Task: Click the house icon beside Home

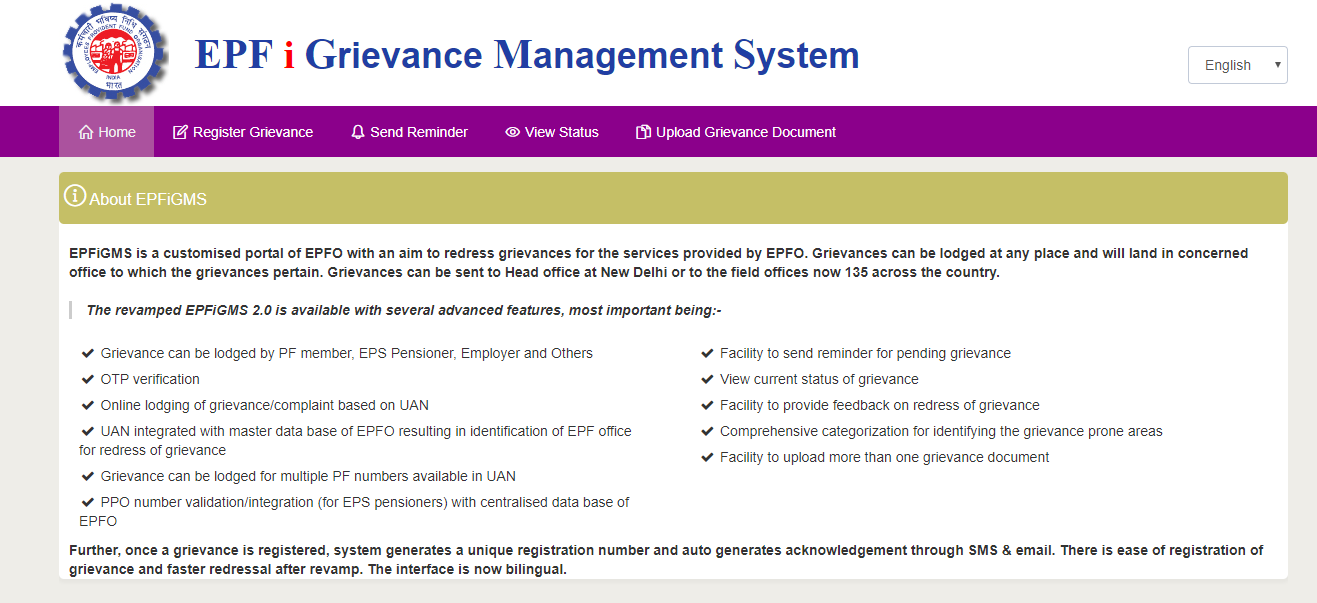Action: click(x=86, y=132)
